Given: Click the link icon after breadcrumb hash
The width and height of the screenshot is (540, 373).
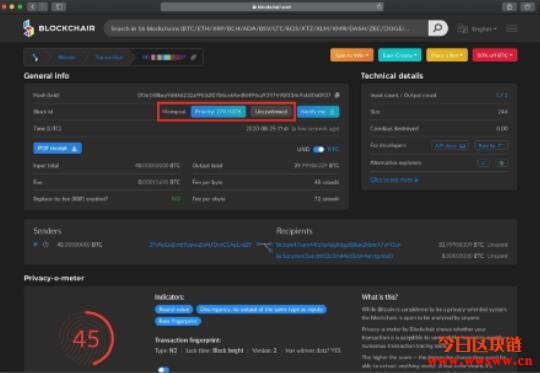Looking at the screenshot, I should click(x=194, y=57).
